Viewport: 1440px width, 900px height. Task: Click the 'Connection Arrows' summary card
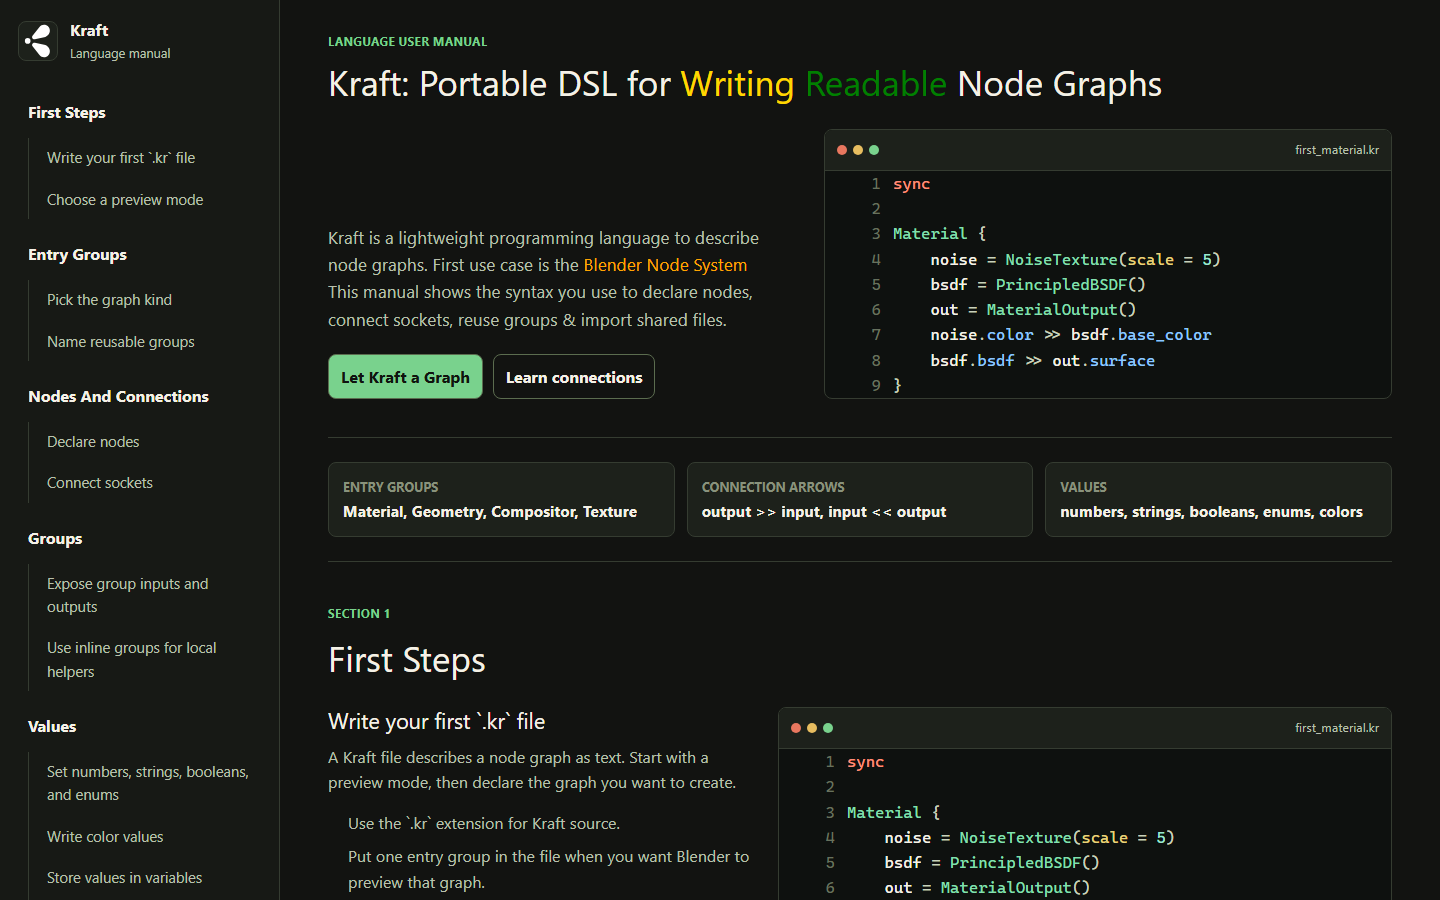tap(860, 500)
